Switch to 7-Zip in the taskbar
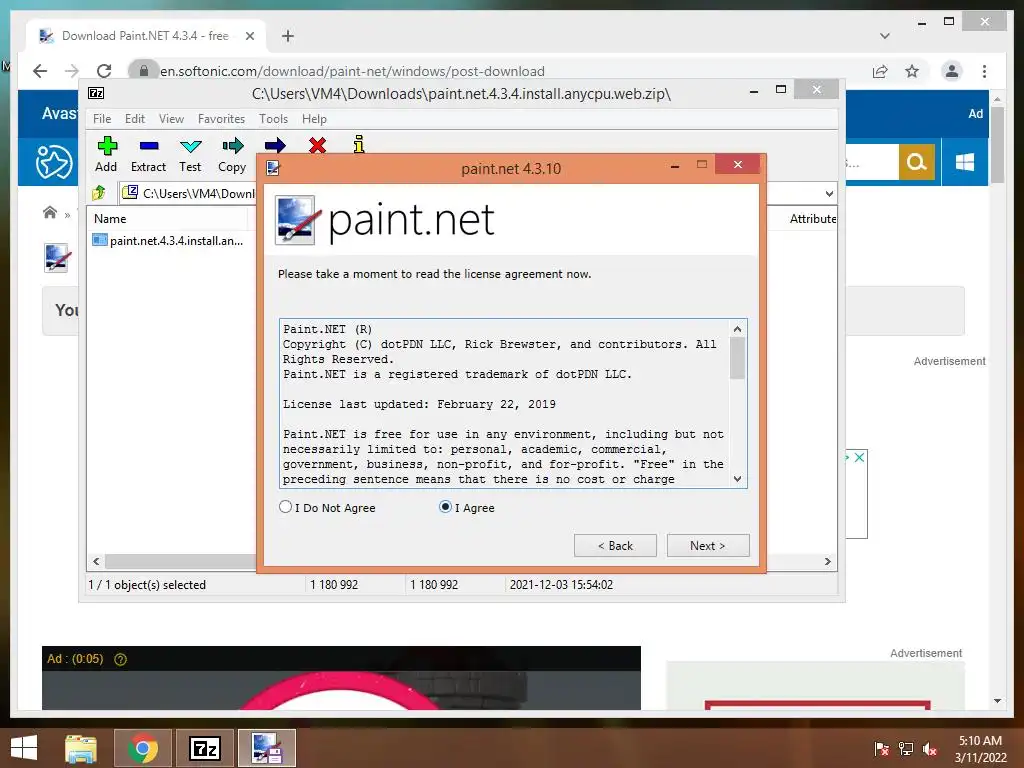This screenshot has width=1024, height=768. (x=204, y=748)
